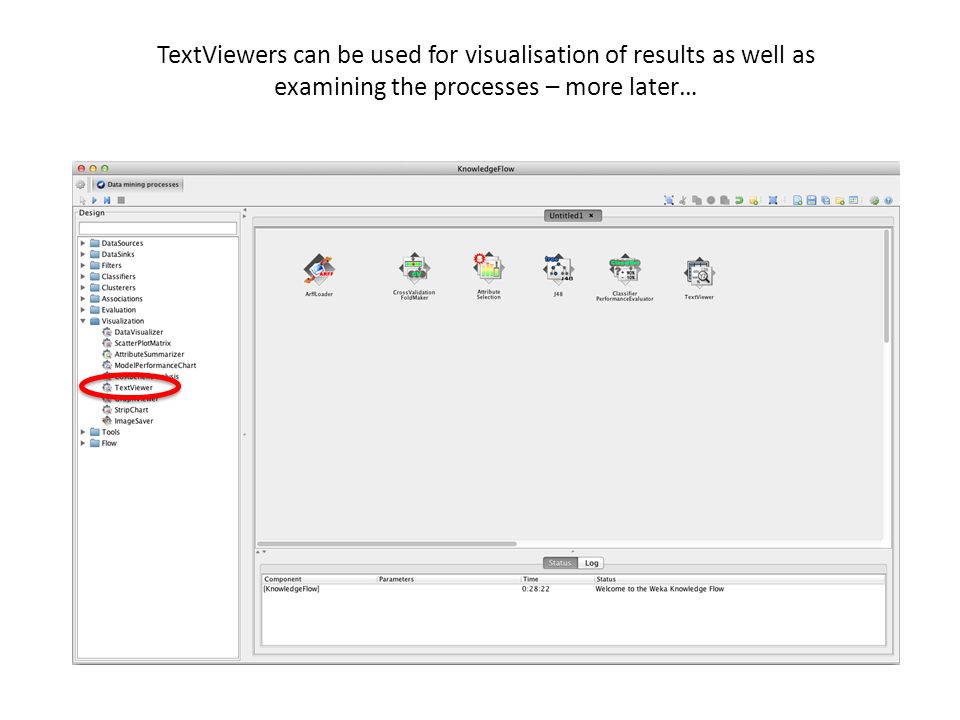Click the copy icon in the toolbar
Viewport: 960px width, 720px height.
click(x=697, y=200)
